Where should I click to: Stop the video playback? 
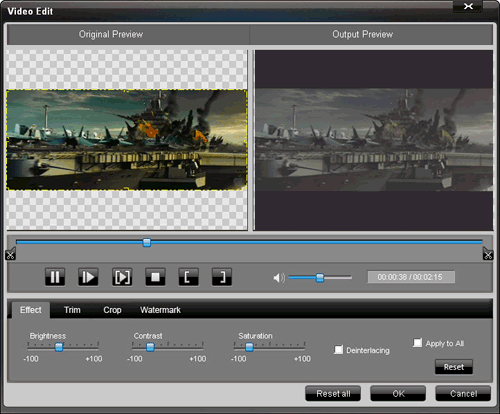pos(155,277)
